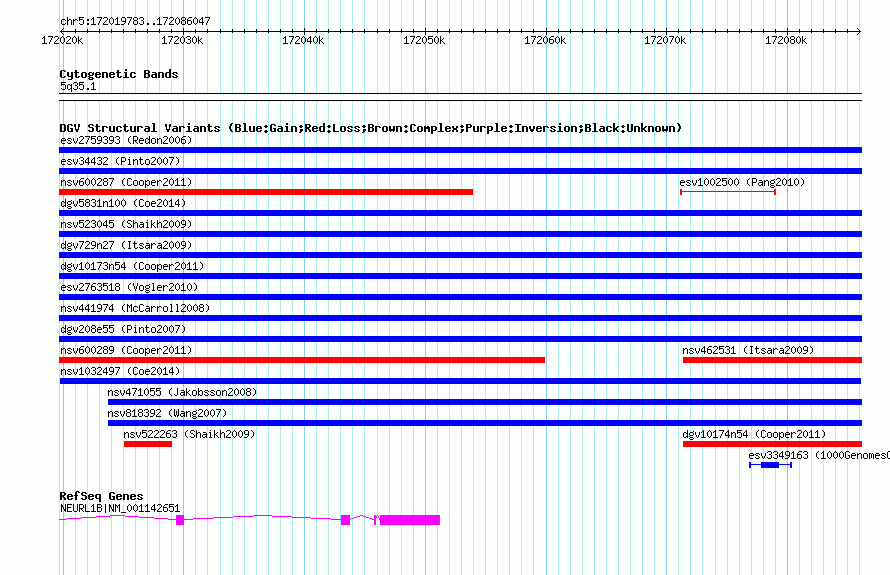Open nsv471055 (Jakobsson2008) variant label

click(182, 392)
